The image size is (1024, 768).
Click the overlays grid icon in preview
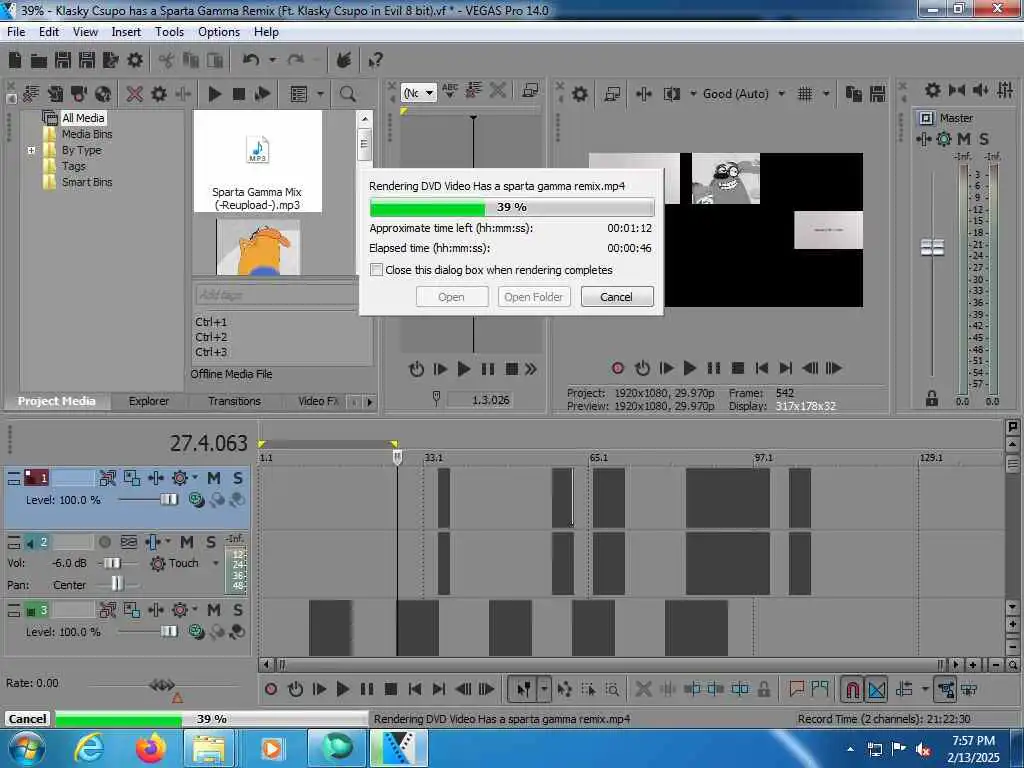click(805, 94)
